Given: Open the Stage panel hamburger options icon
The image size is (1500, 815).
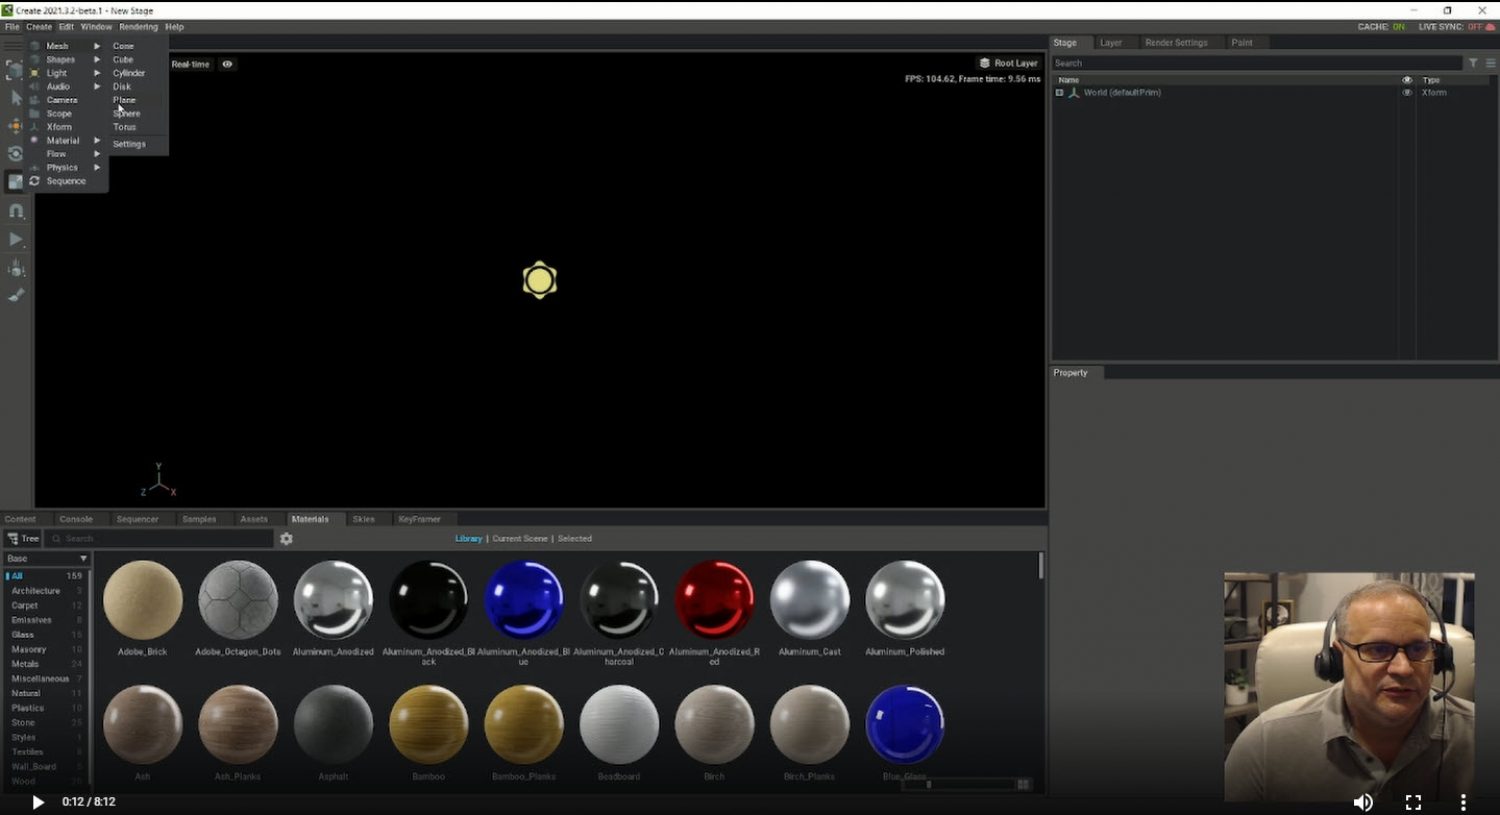Looking at the screenshot, I should click(x=1490, y=63).
